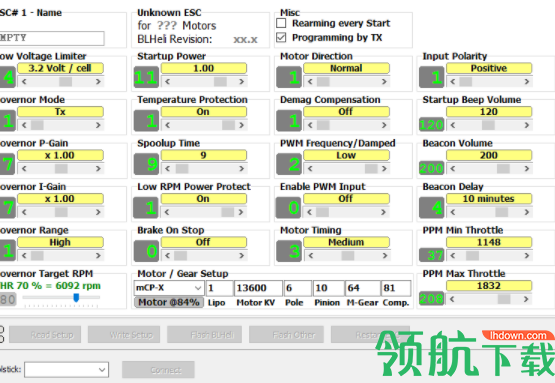Image resolution: width=555 pixels, height=383 pixels.
Task: Increase Startup Beep Volume with right arrow
Action: click(527, 125)
